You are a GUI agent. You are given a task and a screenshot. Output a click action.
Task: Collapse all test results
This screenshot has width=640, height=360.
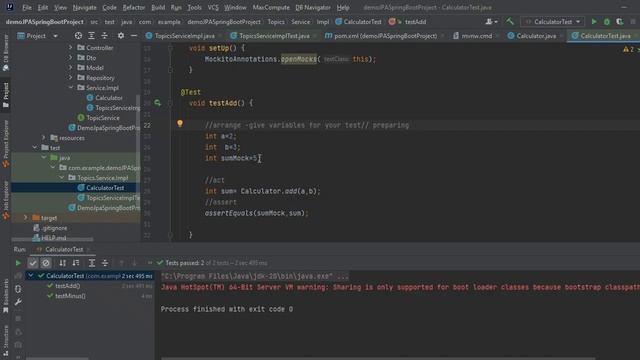tap(105, 263)
